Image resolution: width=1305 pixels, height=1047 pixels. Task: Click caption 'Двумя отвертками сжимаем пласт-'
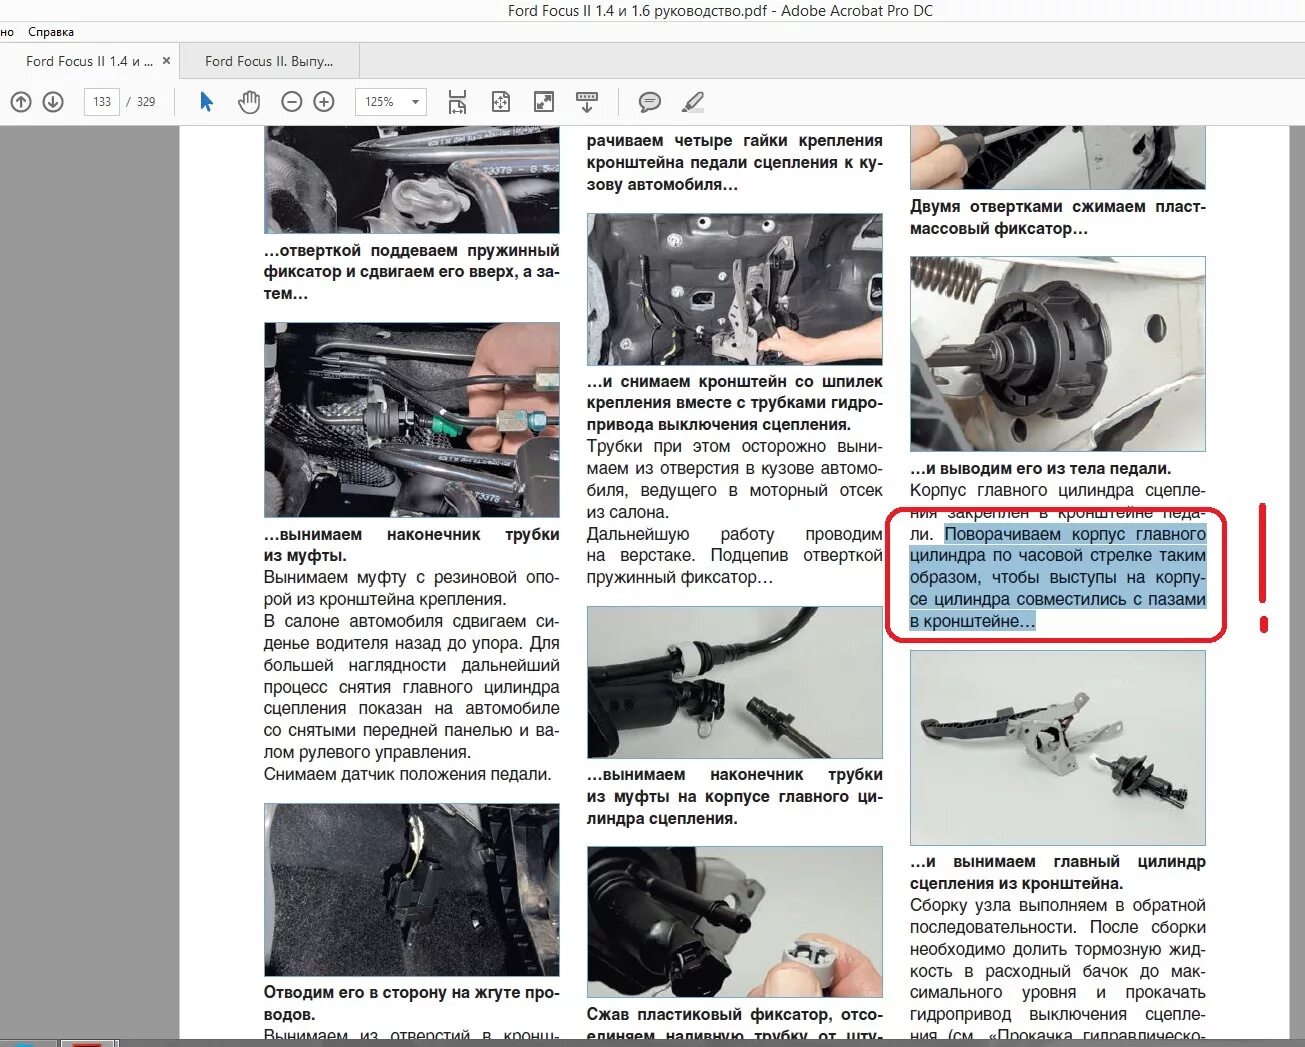1058,207
